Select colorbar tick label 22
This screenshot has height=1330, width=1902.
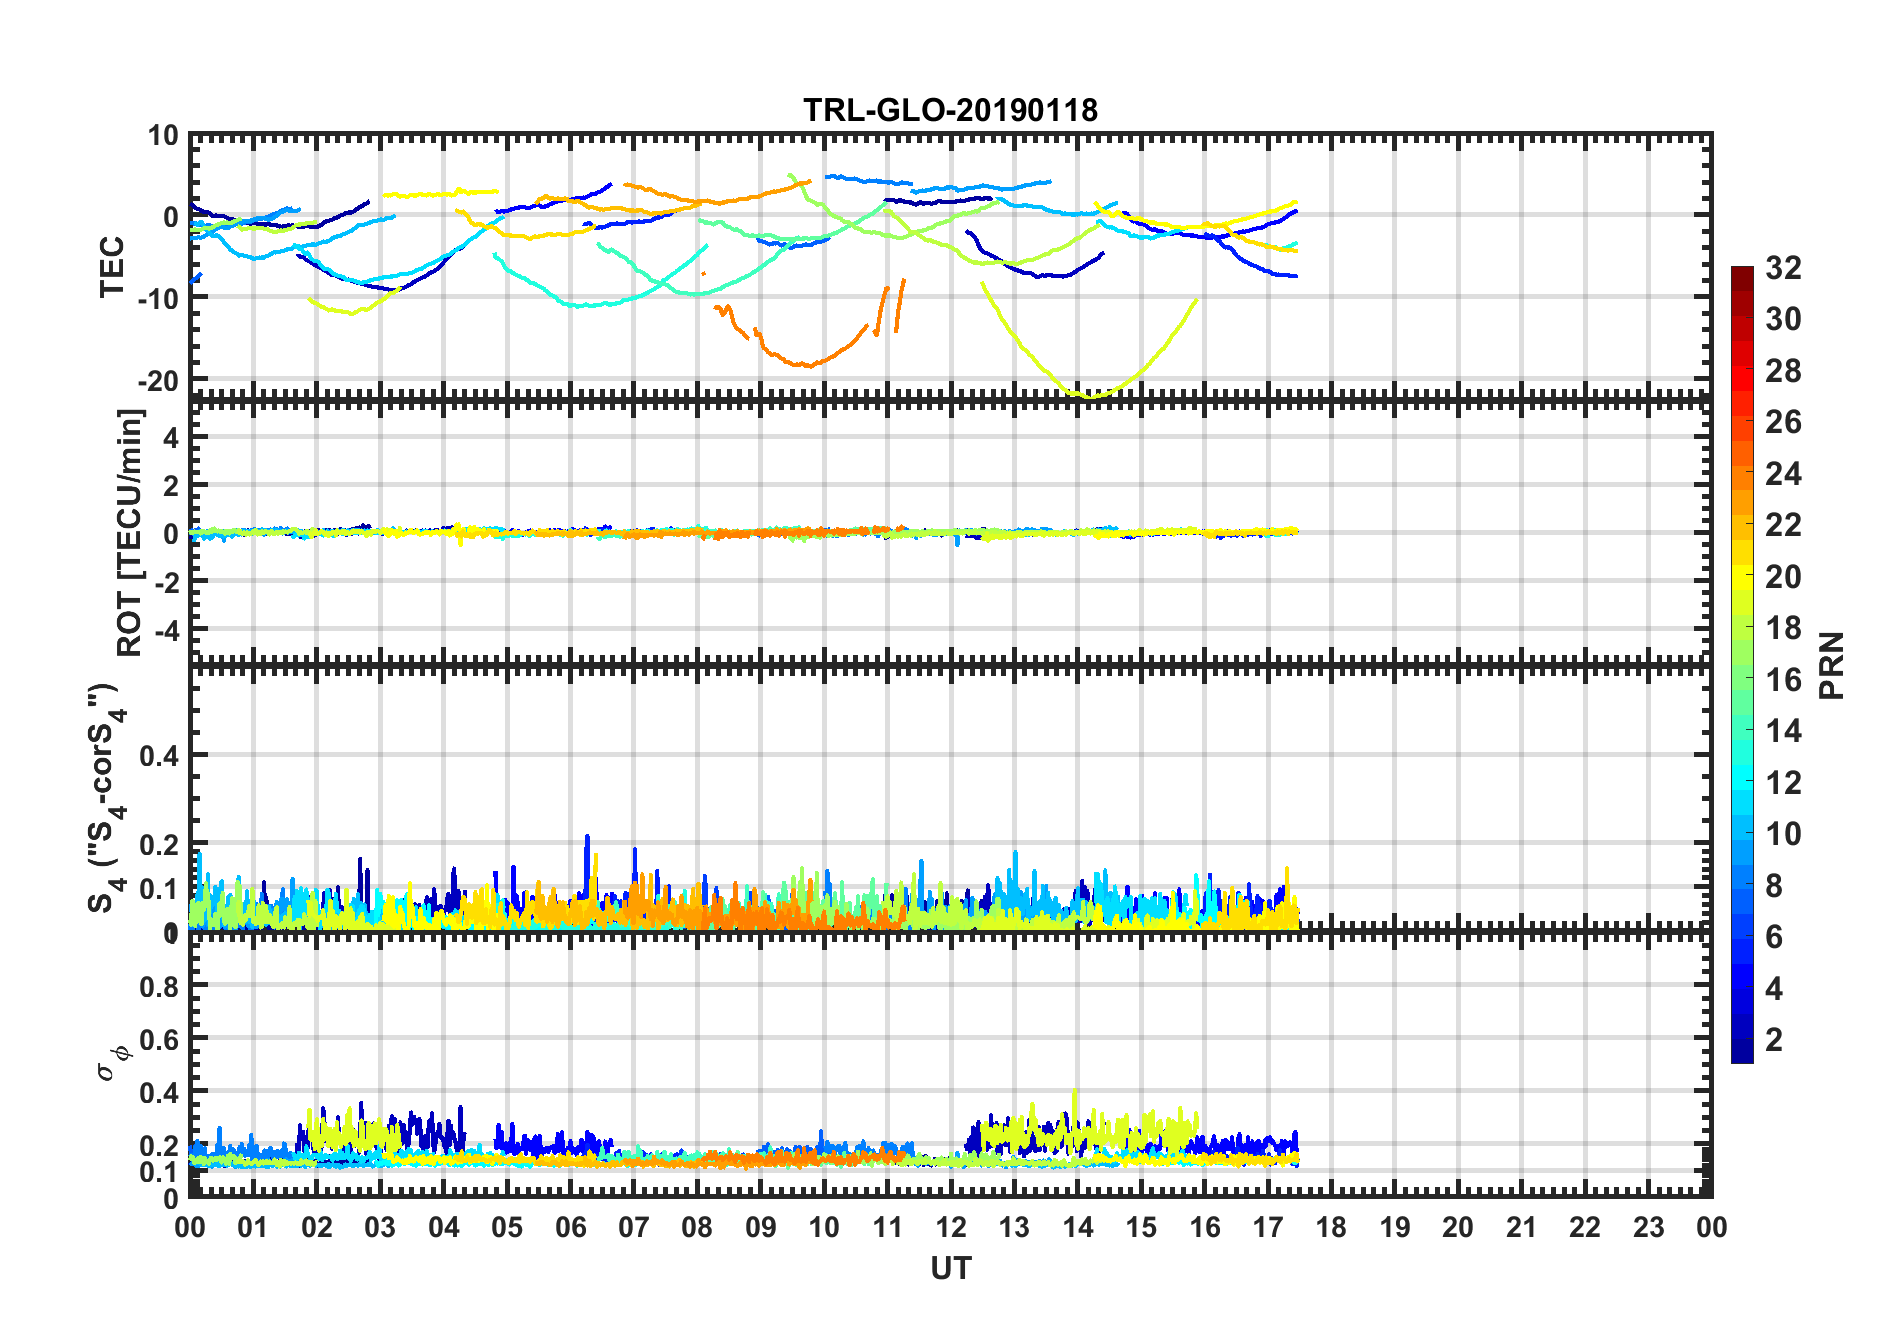(1783, 524)
